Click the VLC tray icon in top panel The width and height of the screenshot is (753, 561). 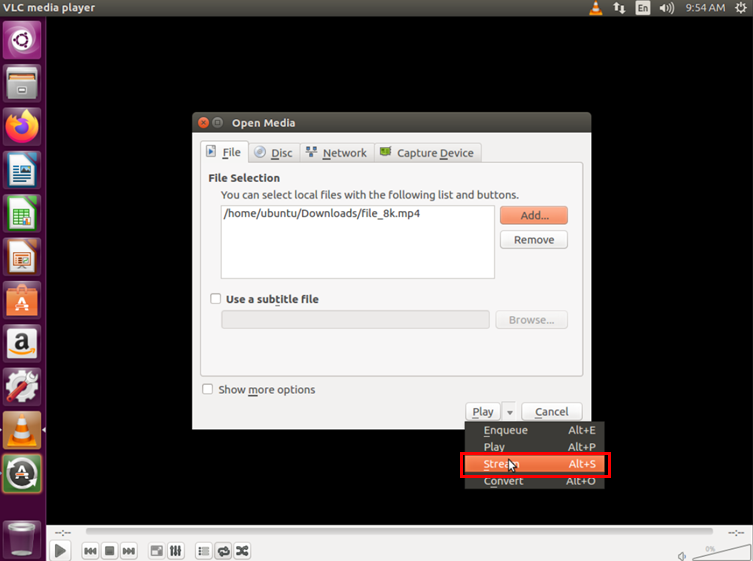(595, 8)
